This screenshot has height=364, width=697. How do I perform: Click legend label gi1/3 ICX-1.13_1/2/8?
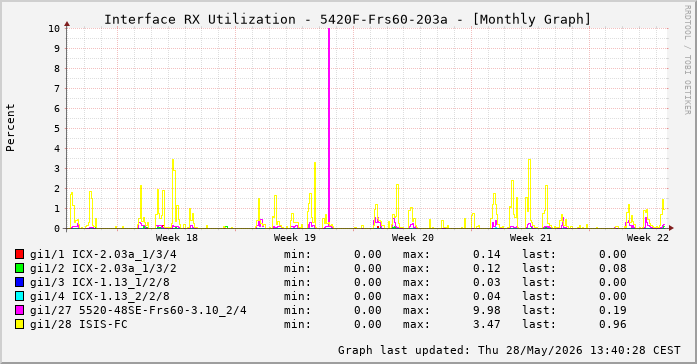(100, 282)
